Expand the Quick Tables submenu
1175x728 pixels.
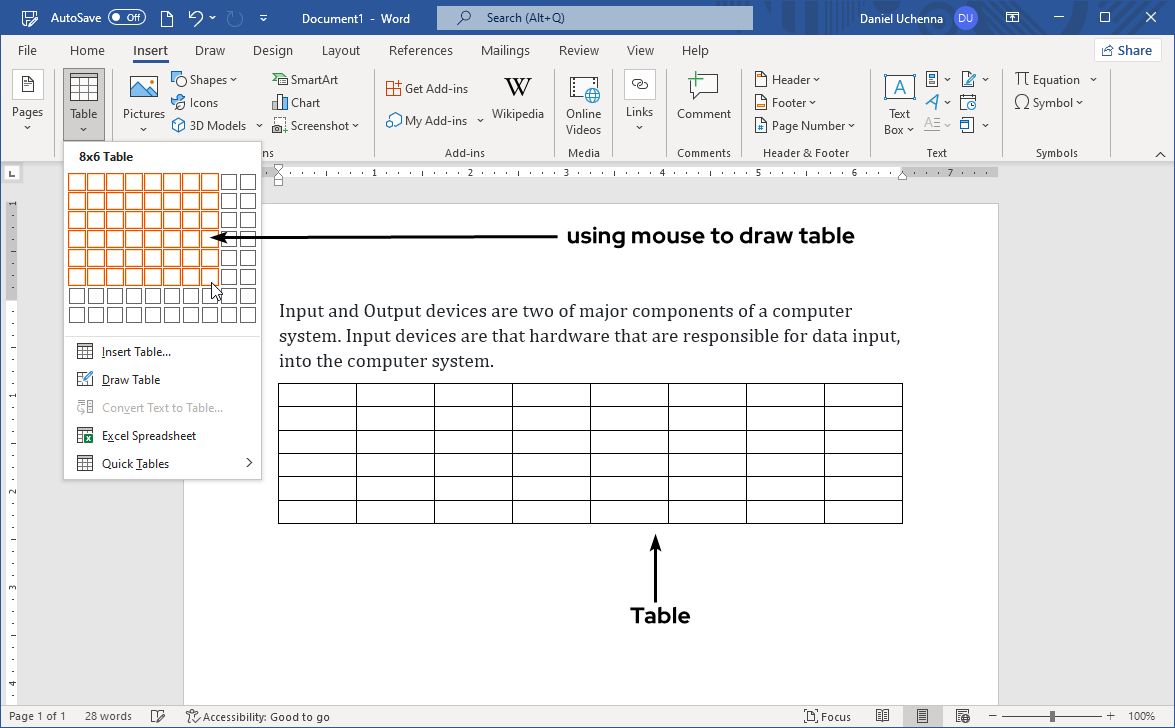[x=135, y=463]
